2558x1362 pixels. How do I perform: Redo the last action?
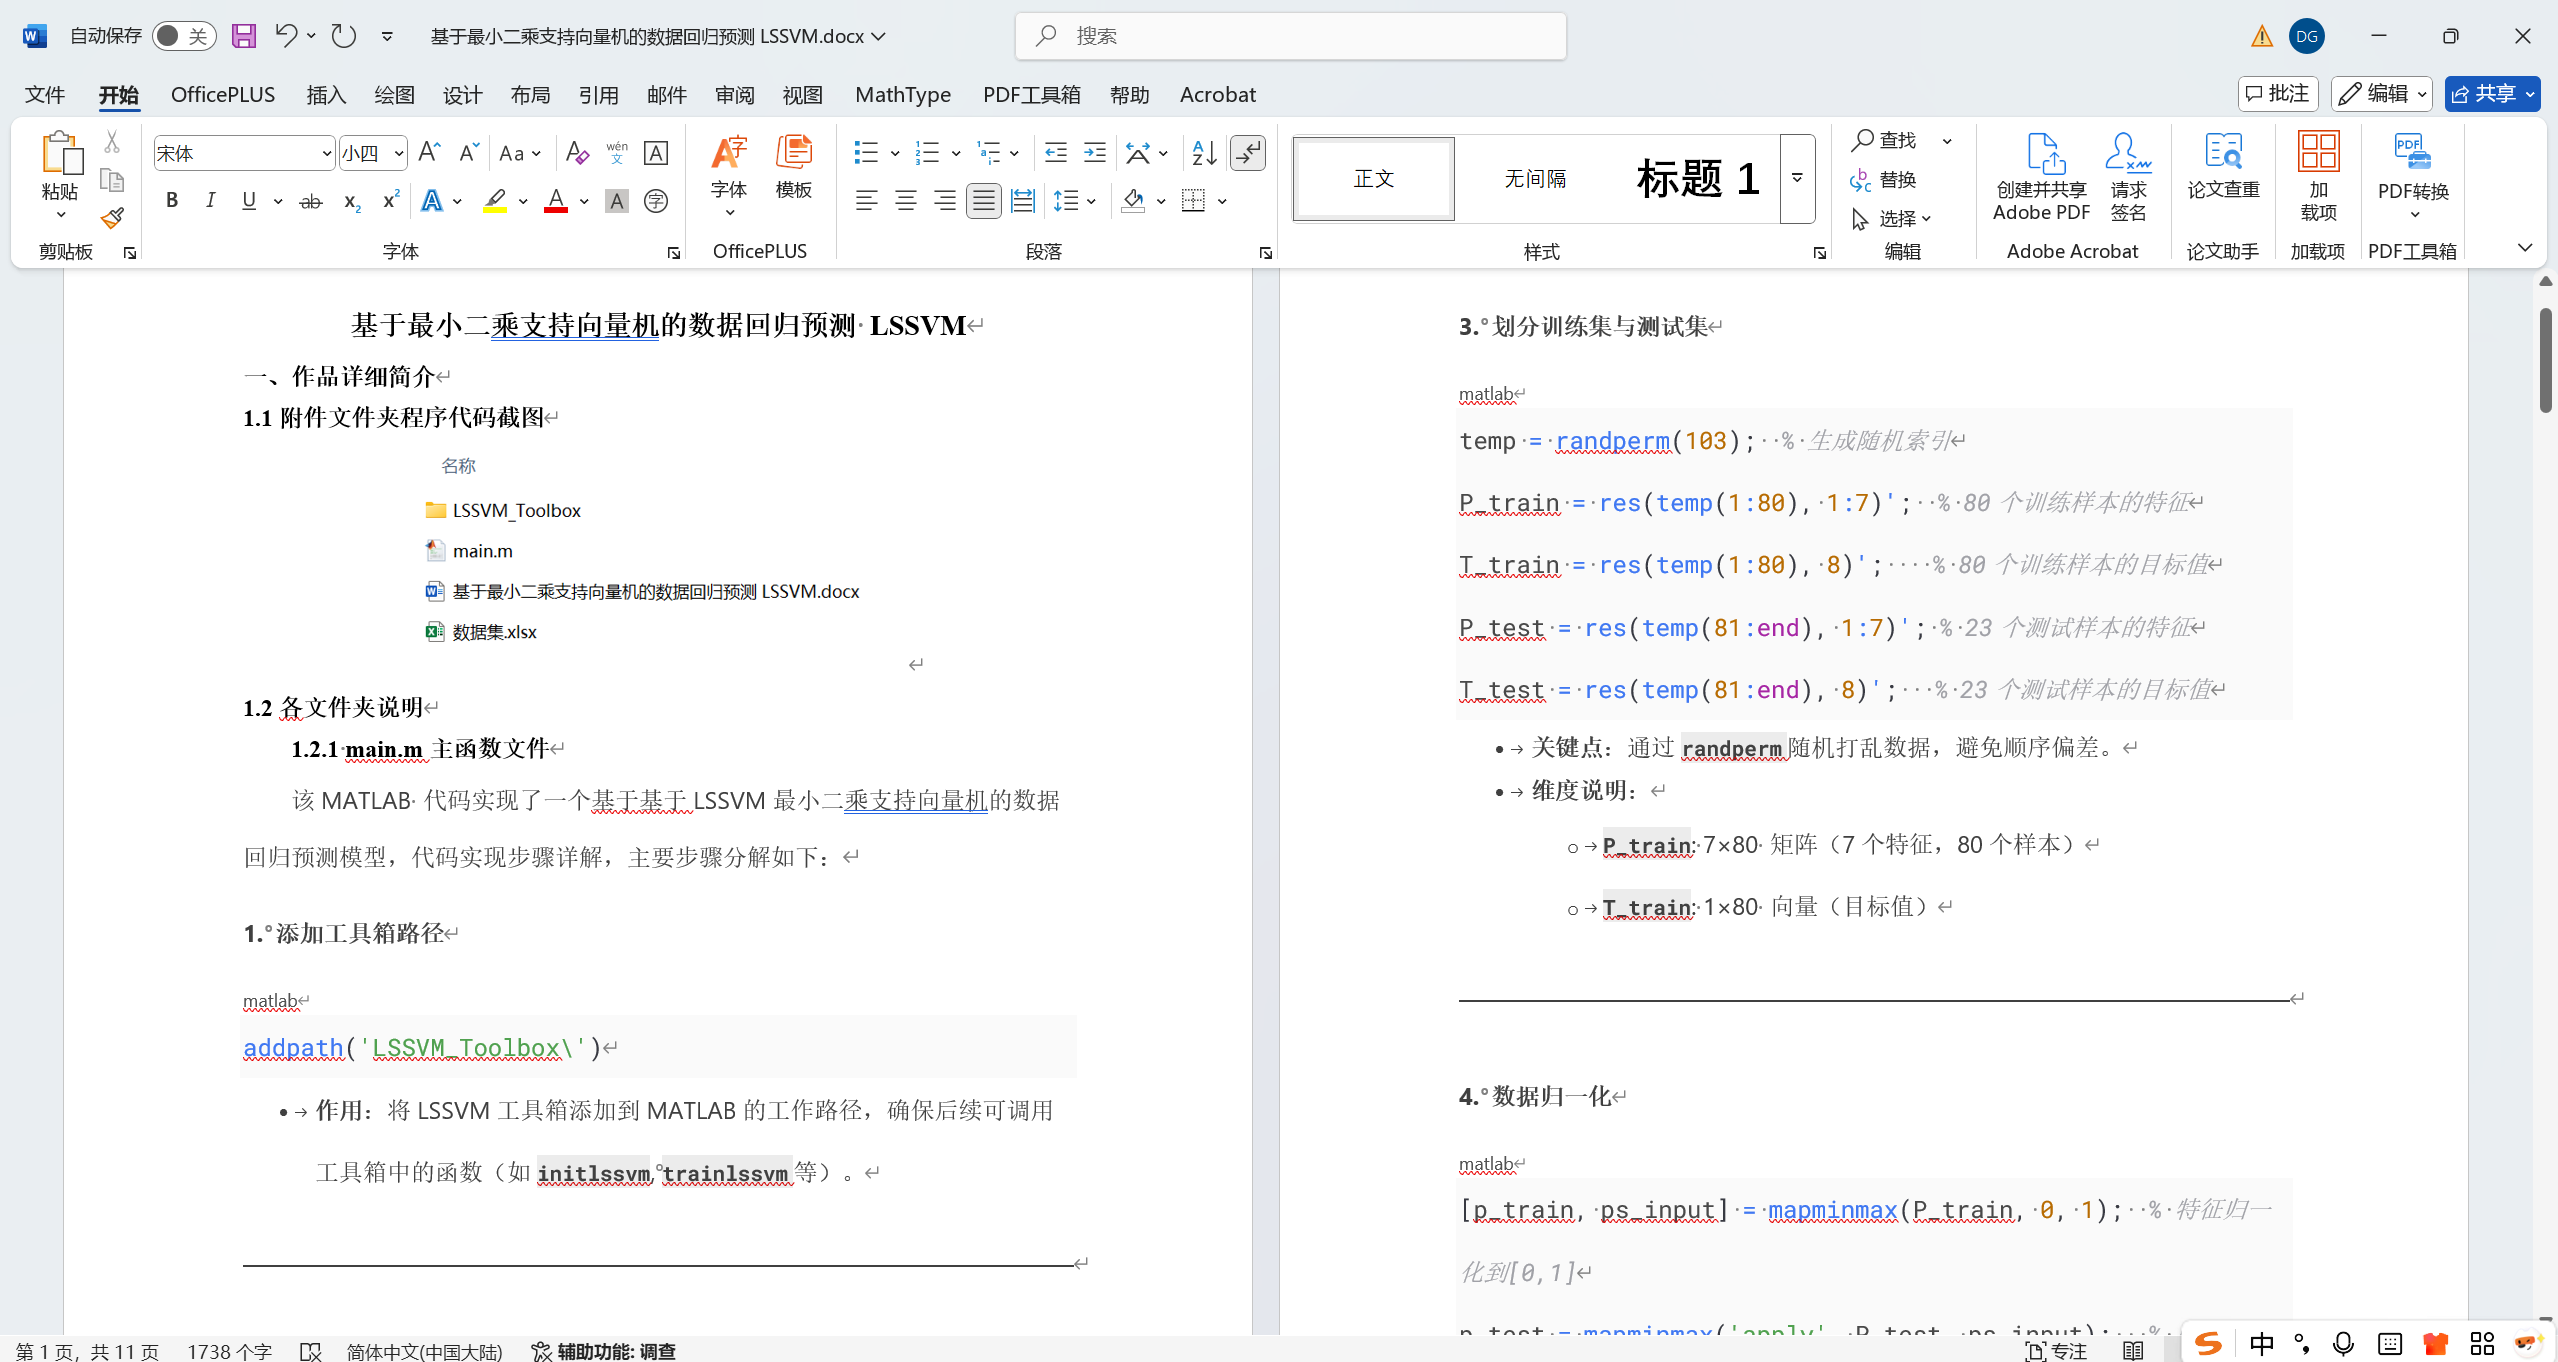344,36
